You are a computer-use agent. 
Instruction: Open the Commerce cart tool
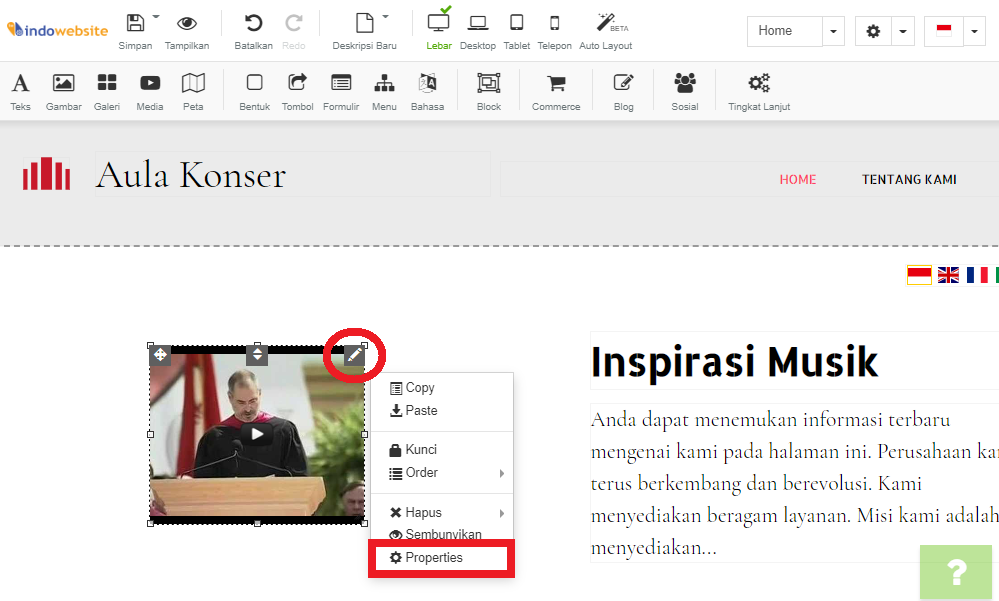[x=556, y=84]
